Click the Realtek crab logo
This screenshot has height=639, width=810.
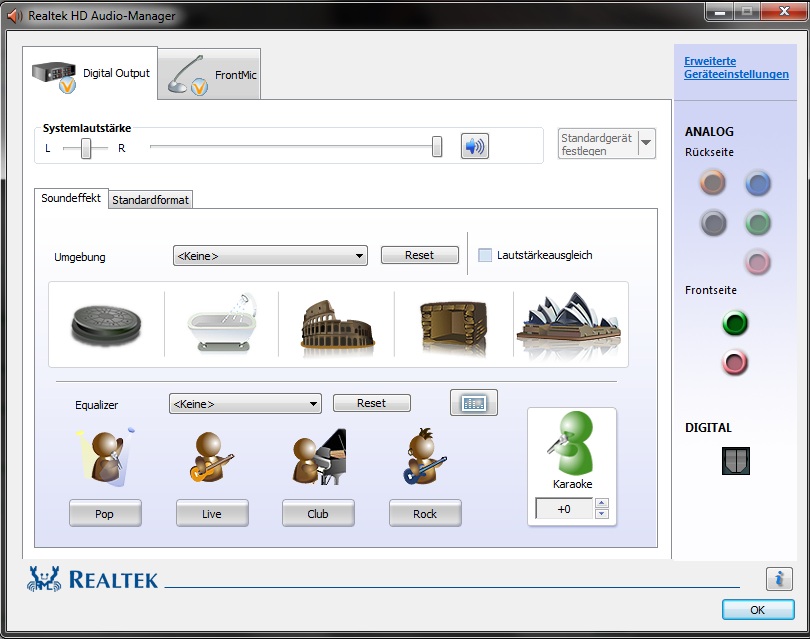click(44, 579)
